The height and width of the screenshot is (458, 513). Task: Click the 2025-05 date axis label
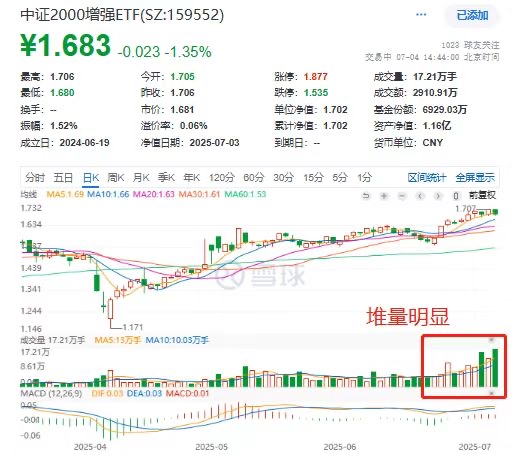pyautogui.click(x=211, y=447)
